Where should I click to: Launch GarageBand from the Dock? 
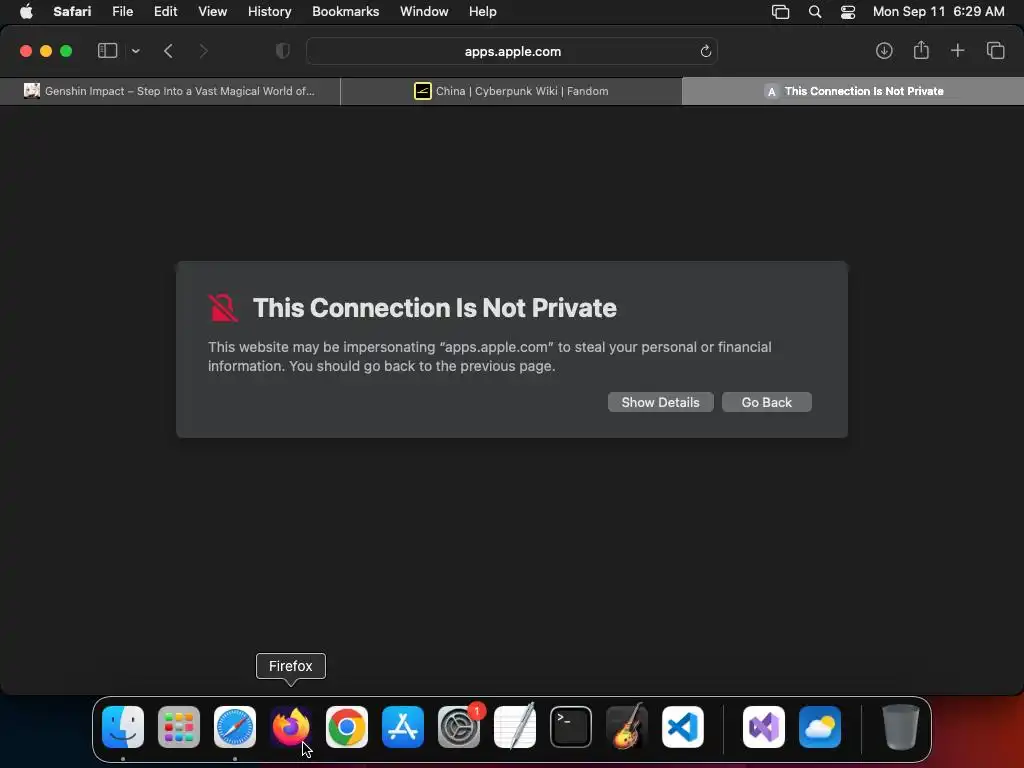tap(627, 727)
